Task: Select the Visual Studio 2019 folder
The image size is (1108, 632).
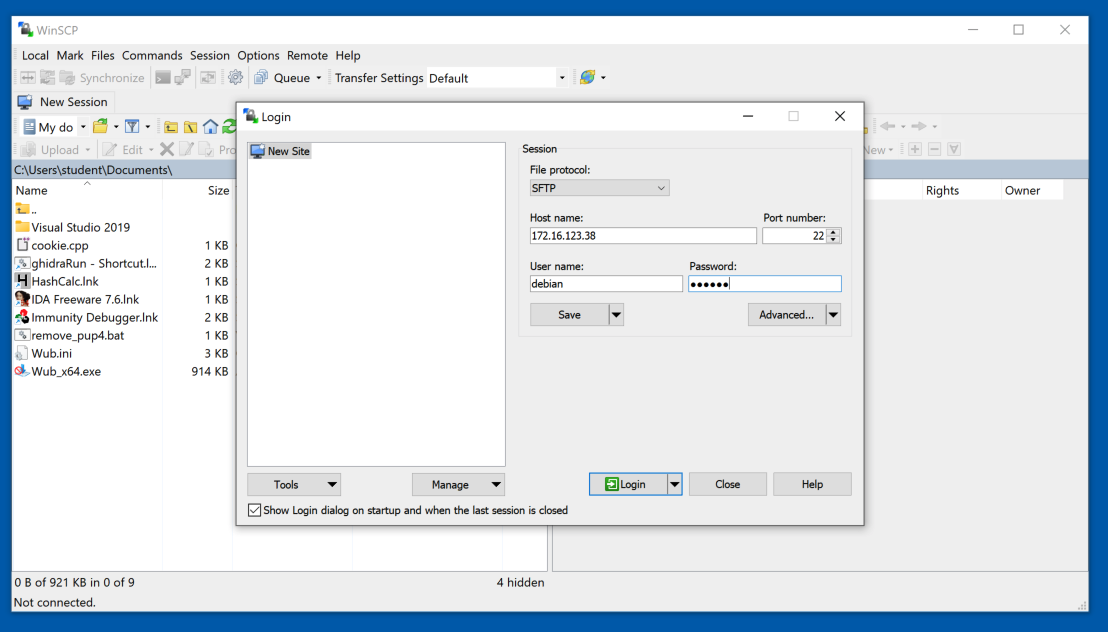Action: (73, 227)
